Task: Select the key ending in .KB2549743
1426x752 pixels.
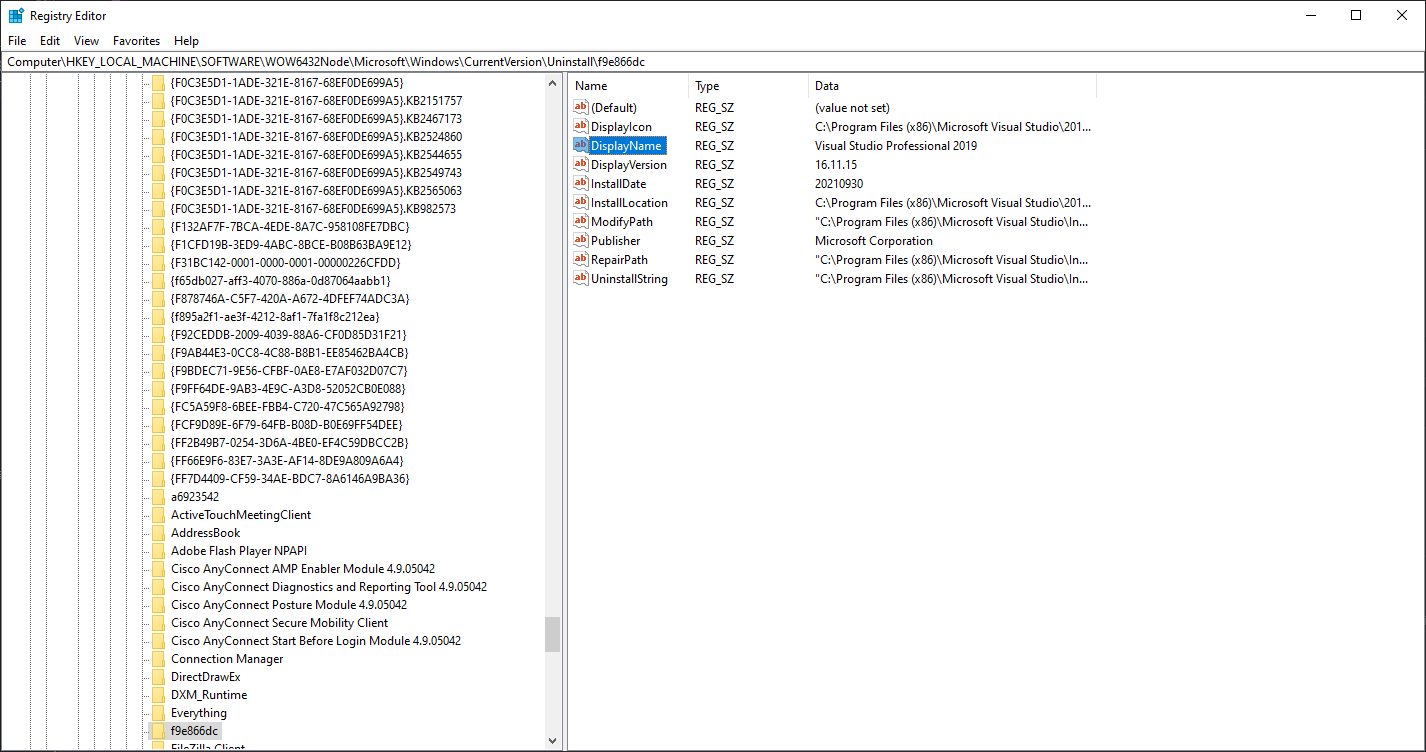Action: (316, 173)
